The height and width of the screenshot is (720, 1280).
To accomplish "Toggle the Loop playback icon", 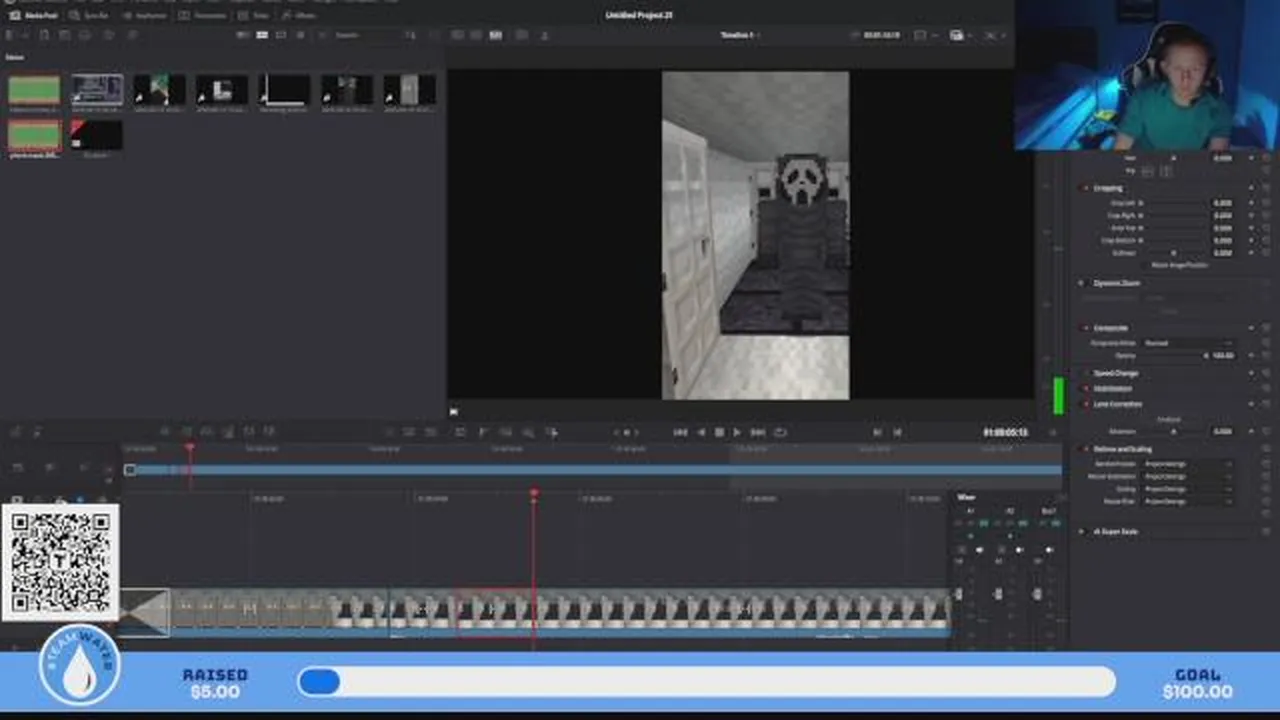I will [x=780, y=432].
